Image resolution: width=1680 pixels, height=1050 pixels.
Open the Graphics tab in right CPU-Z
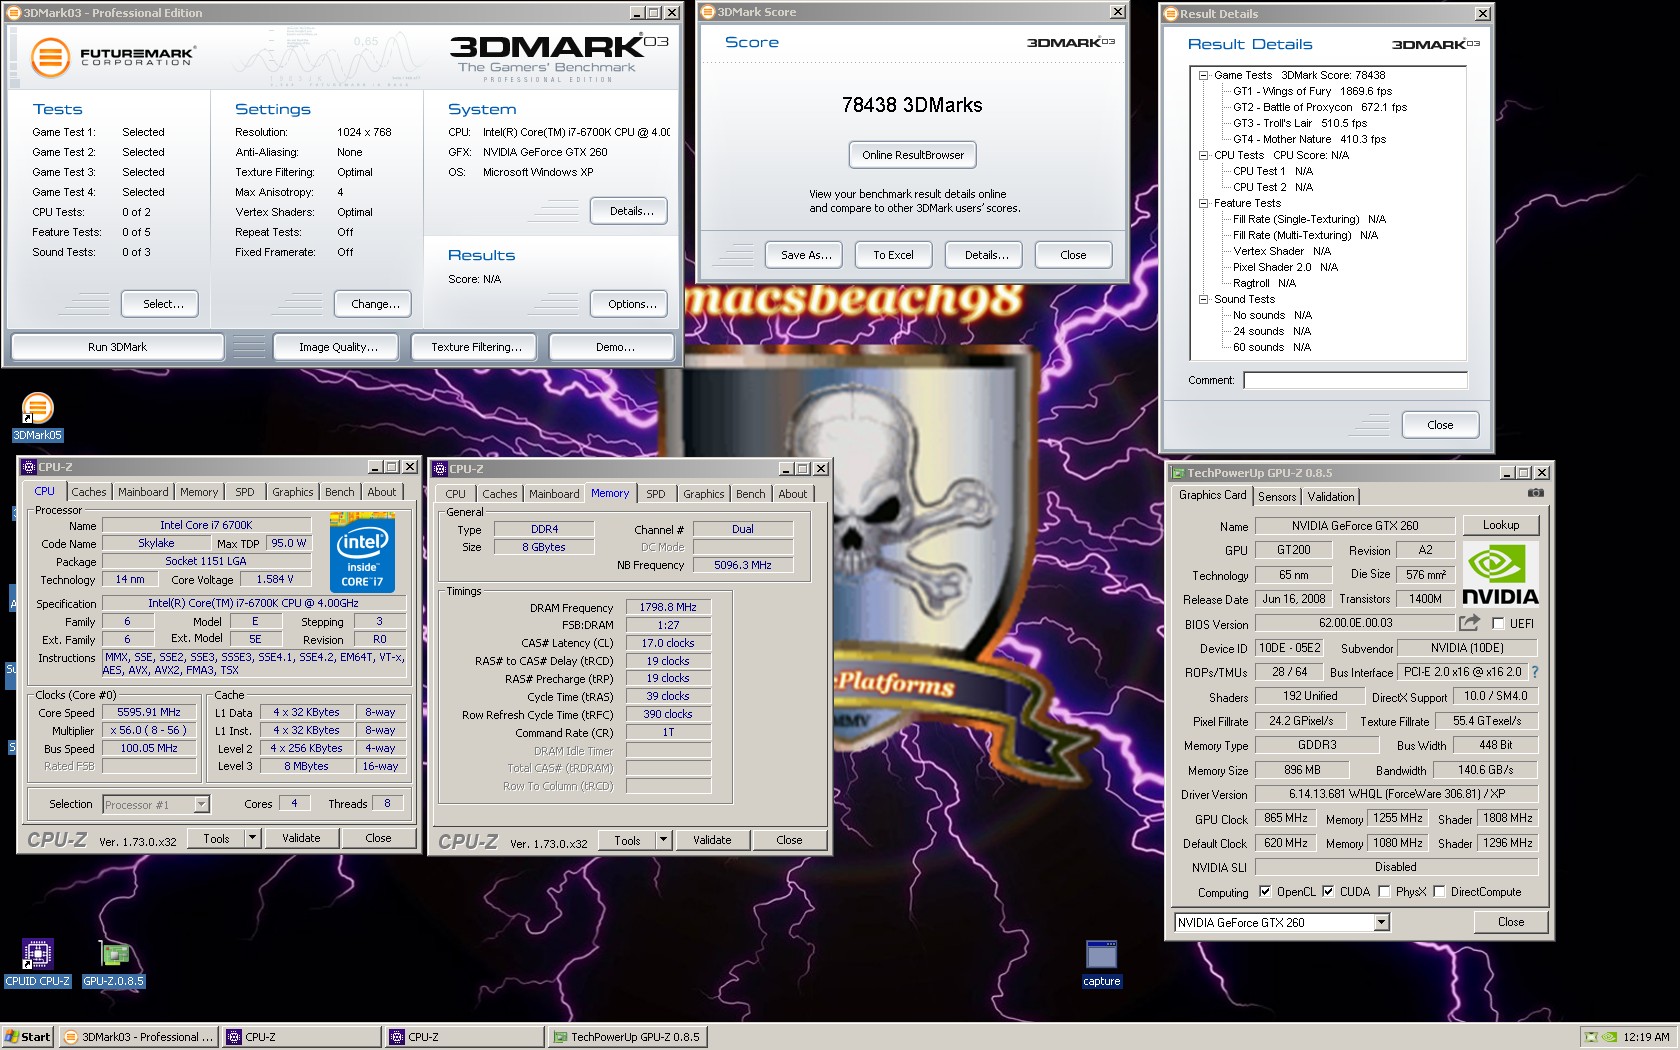click(x=703, y=494)
